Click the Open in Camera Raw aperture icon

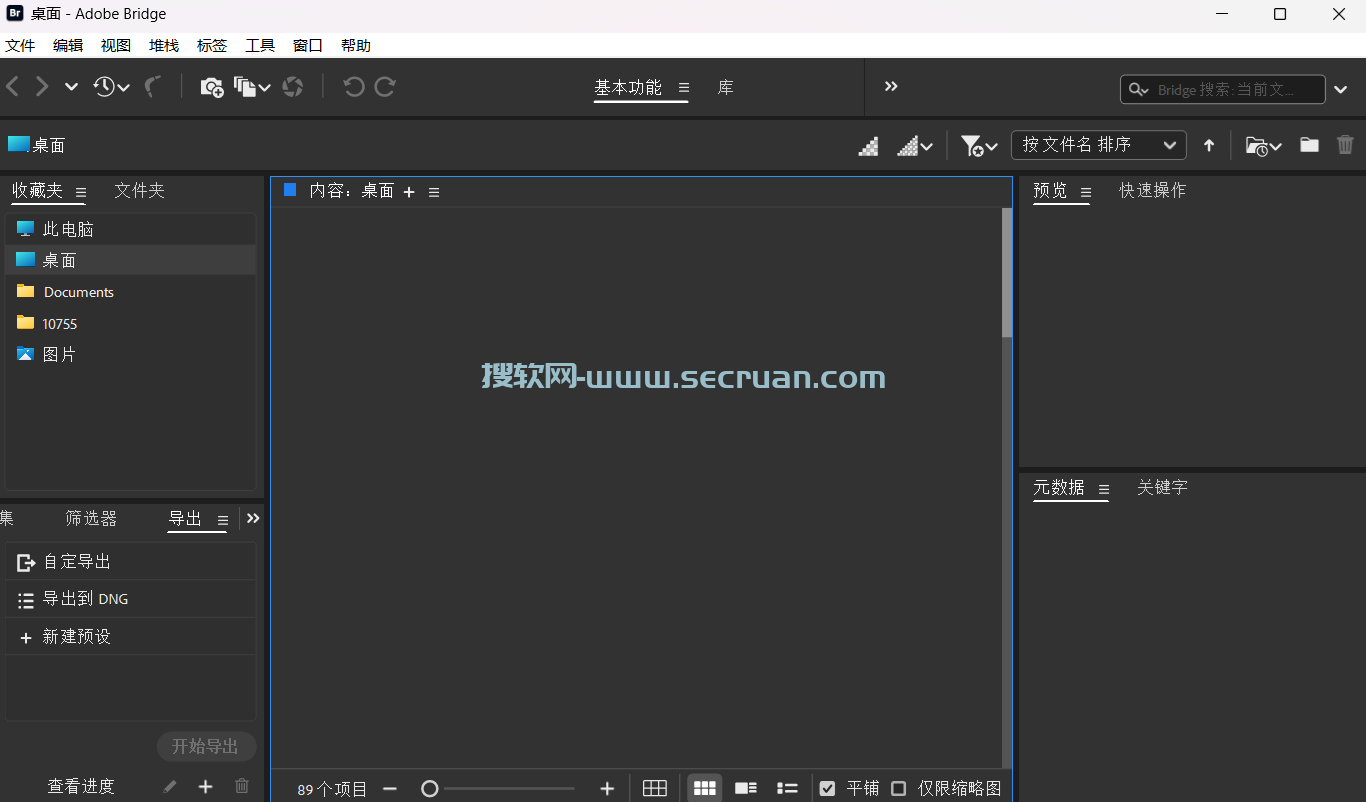(293, 87)
